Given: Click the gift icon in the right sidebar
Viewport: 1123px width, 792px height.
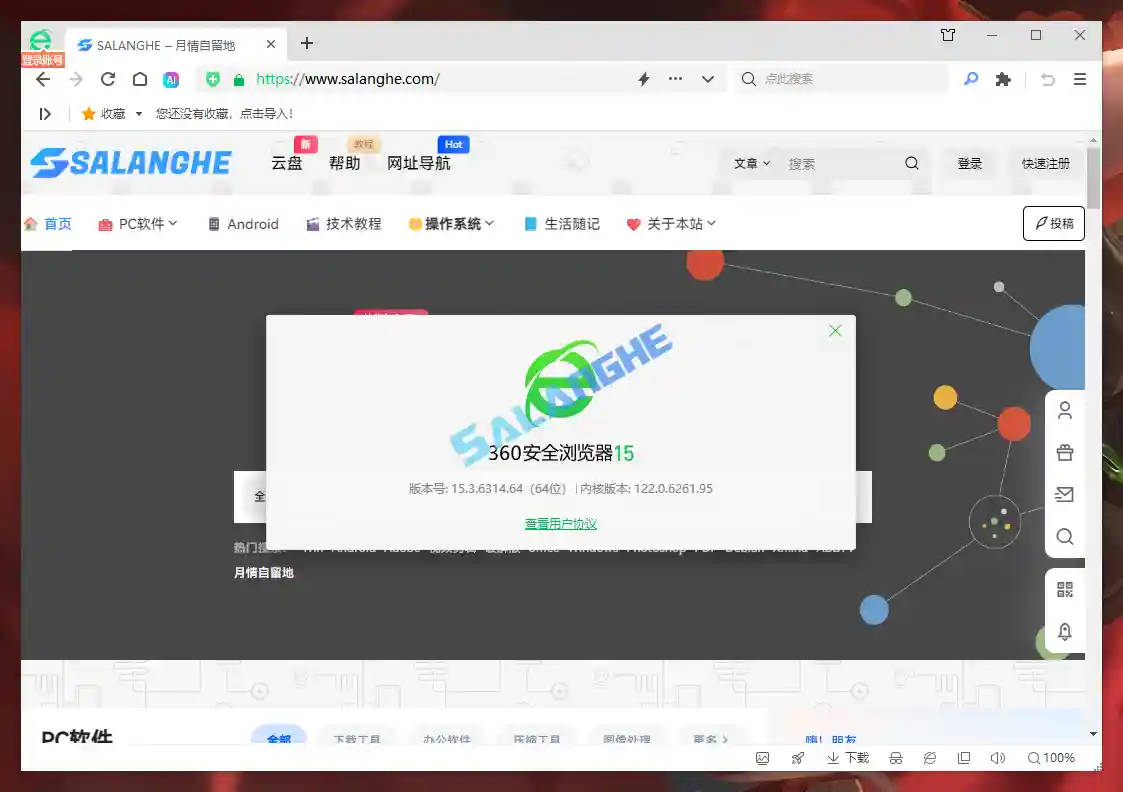Looking at the screenshot, I should (x=1065, y=453).
